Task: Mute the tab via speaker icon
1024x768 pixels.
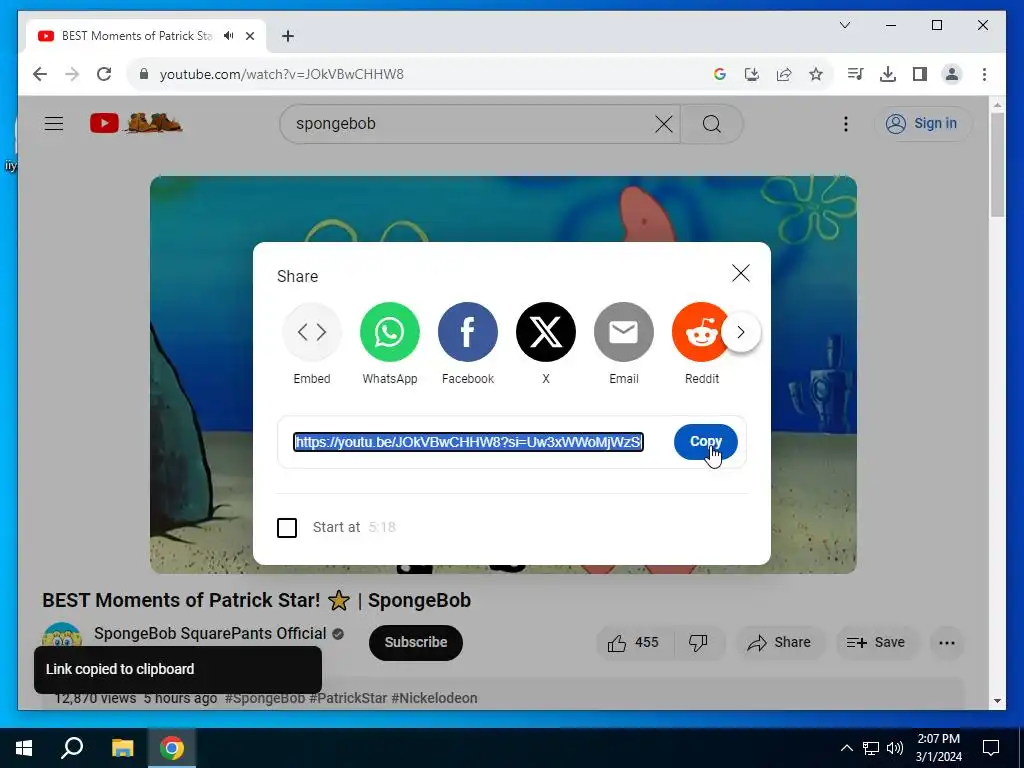Action: click(229, 36)
